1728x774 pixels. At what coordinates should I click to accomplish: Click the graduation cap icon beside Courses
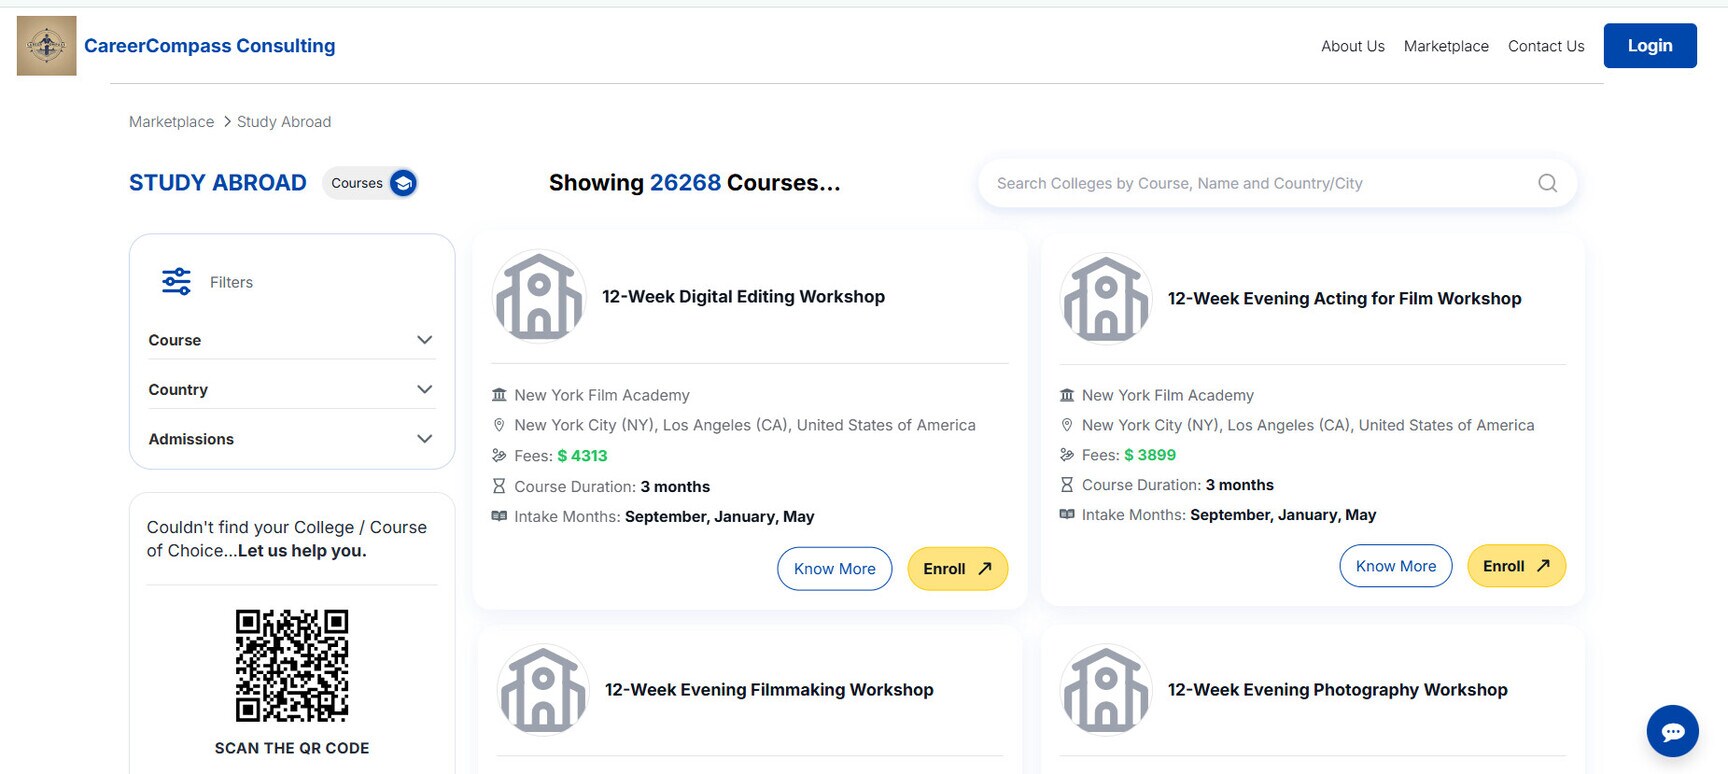pyautogui.click(x=403, y=183)
